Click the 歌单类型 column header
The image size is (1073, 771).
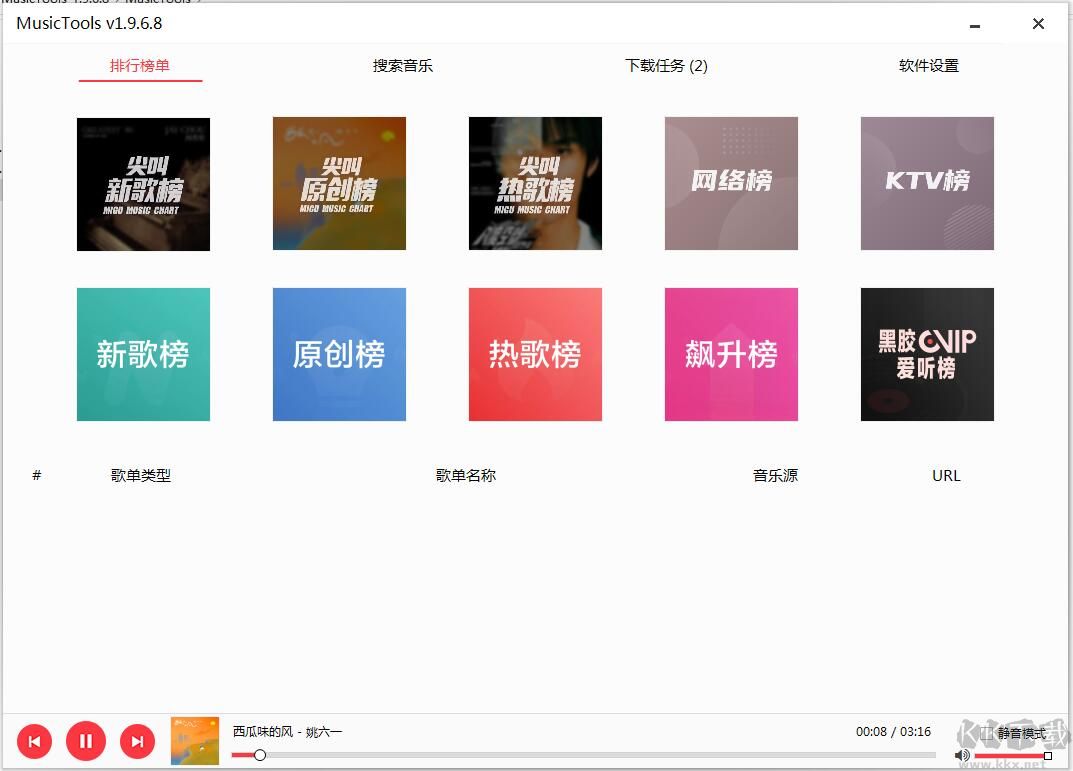coord(140,475)
